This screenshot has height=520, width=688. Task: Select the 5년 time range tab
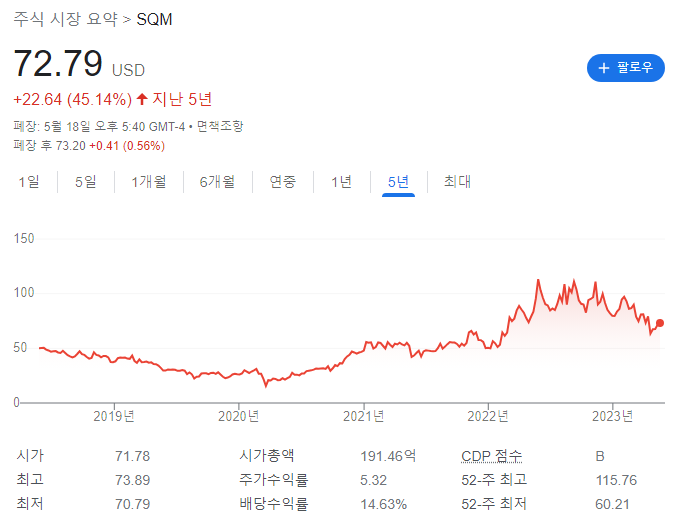(x=398, y=181)
